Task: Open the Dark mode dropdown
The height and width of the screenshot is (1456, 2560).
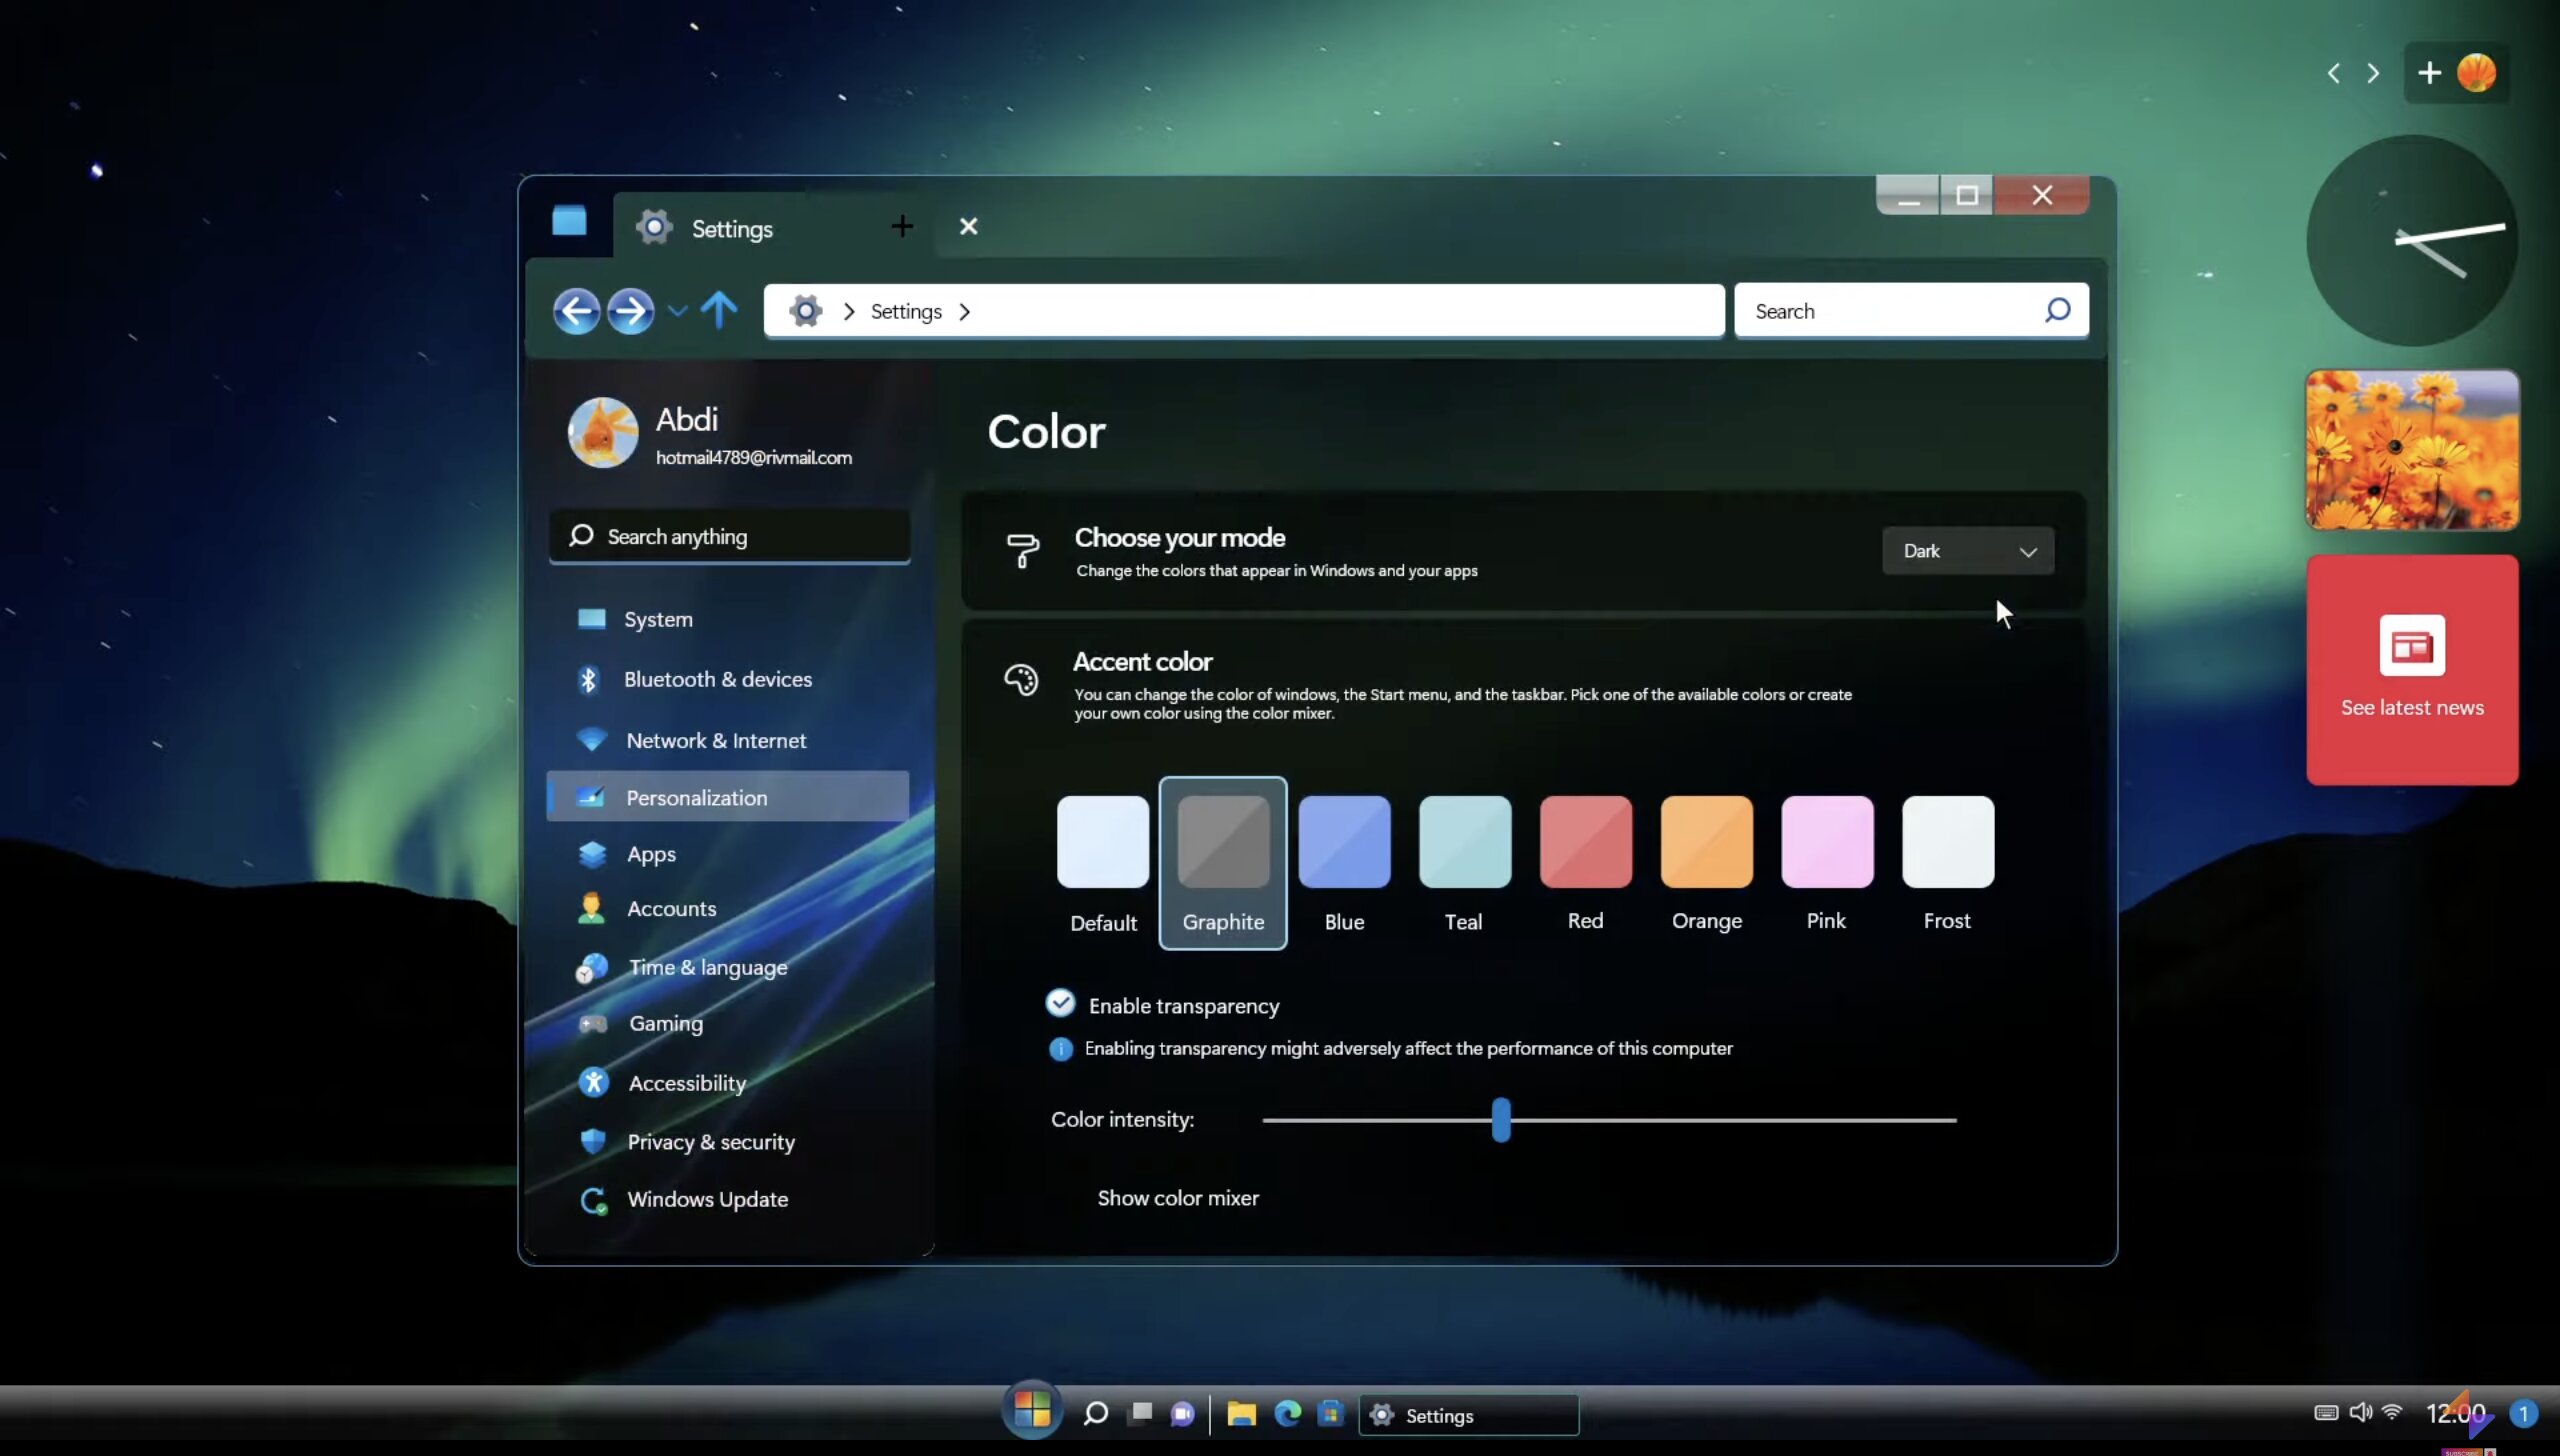Action: (1967, 551)
